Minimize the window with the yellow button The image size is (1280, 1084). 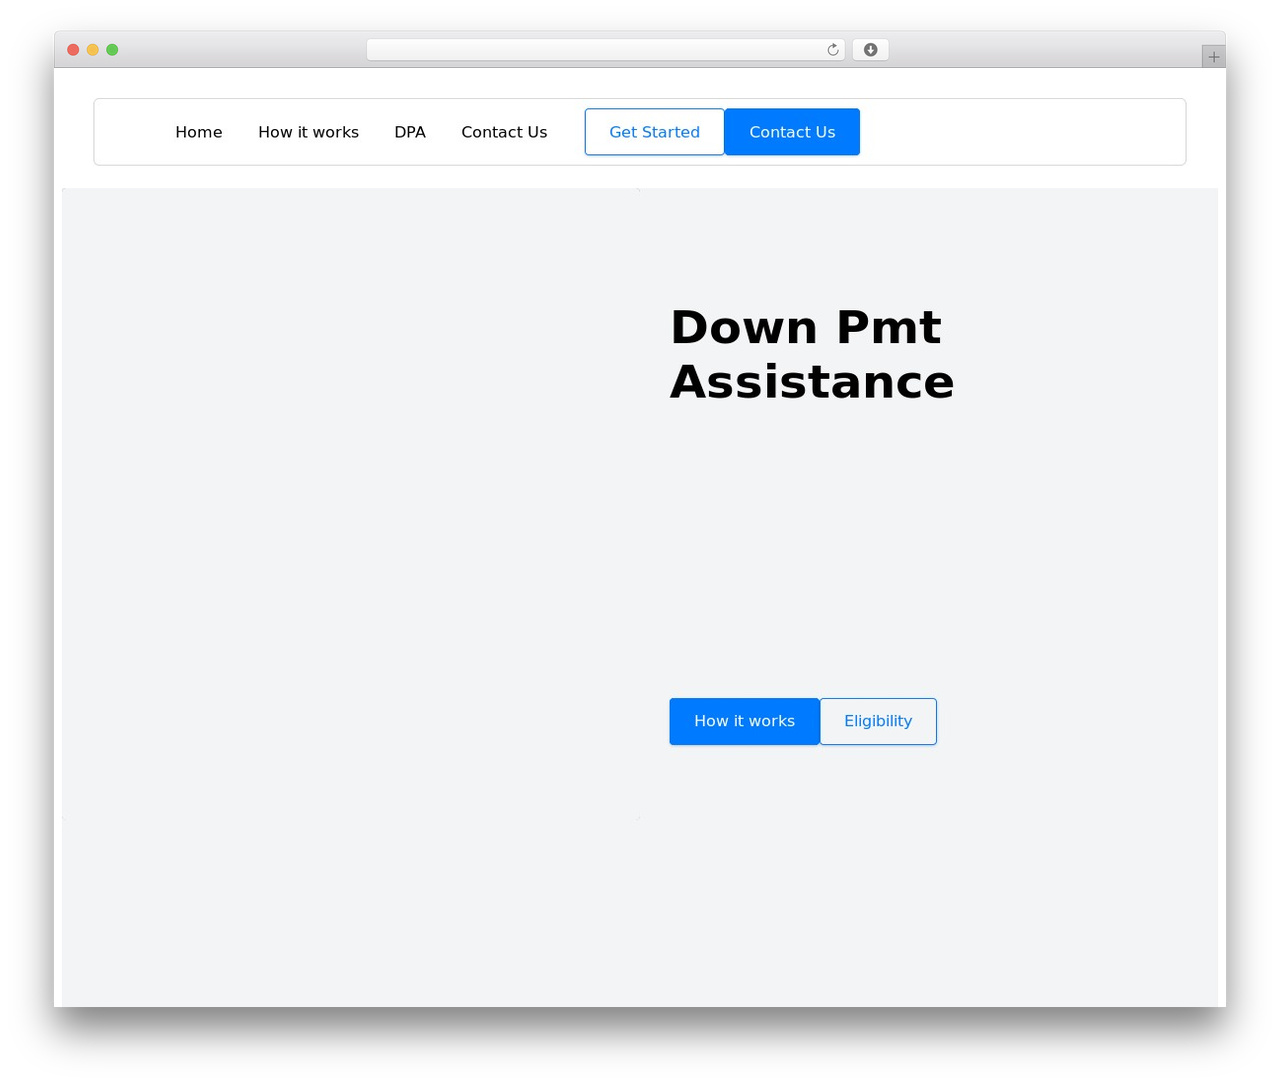click(93, 50)
